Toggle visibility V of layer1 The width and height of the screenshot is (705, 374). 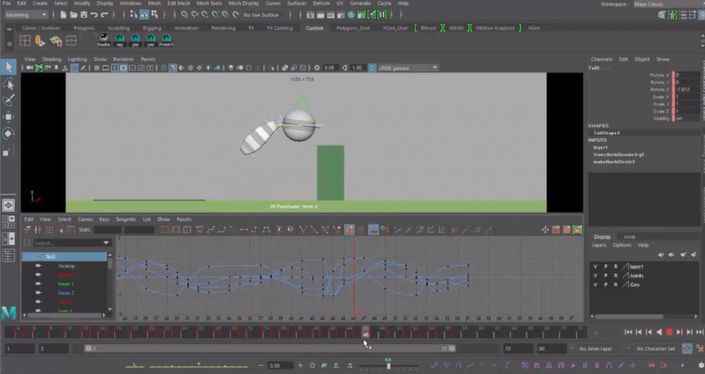click(595, 267)
